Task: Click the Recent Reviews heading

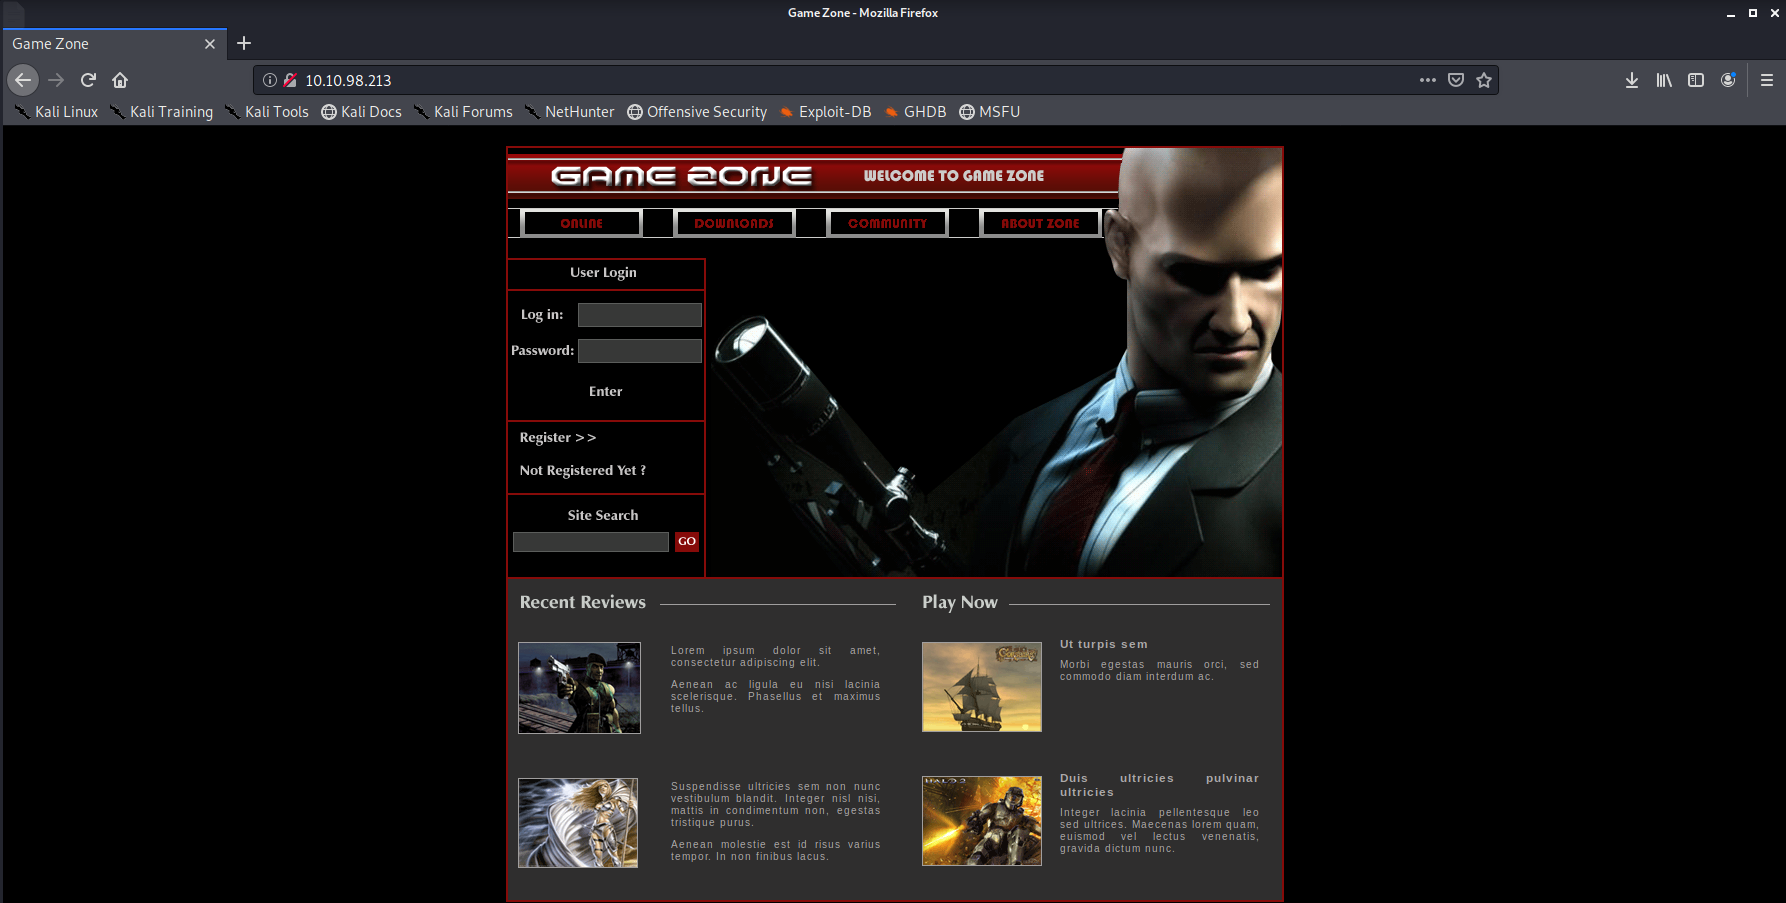Action: (x=583, y=602)
